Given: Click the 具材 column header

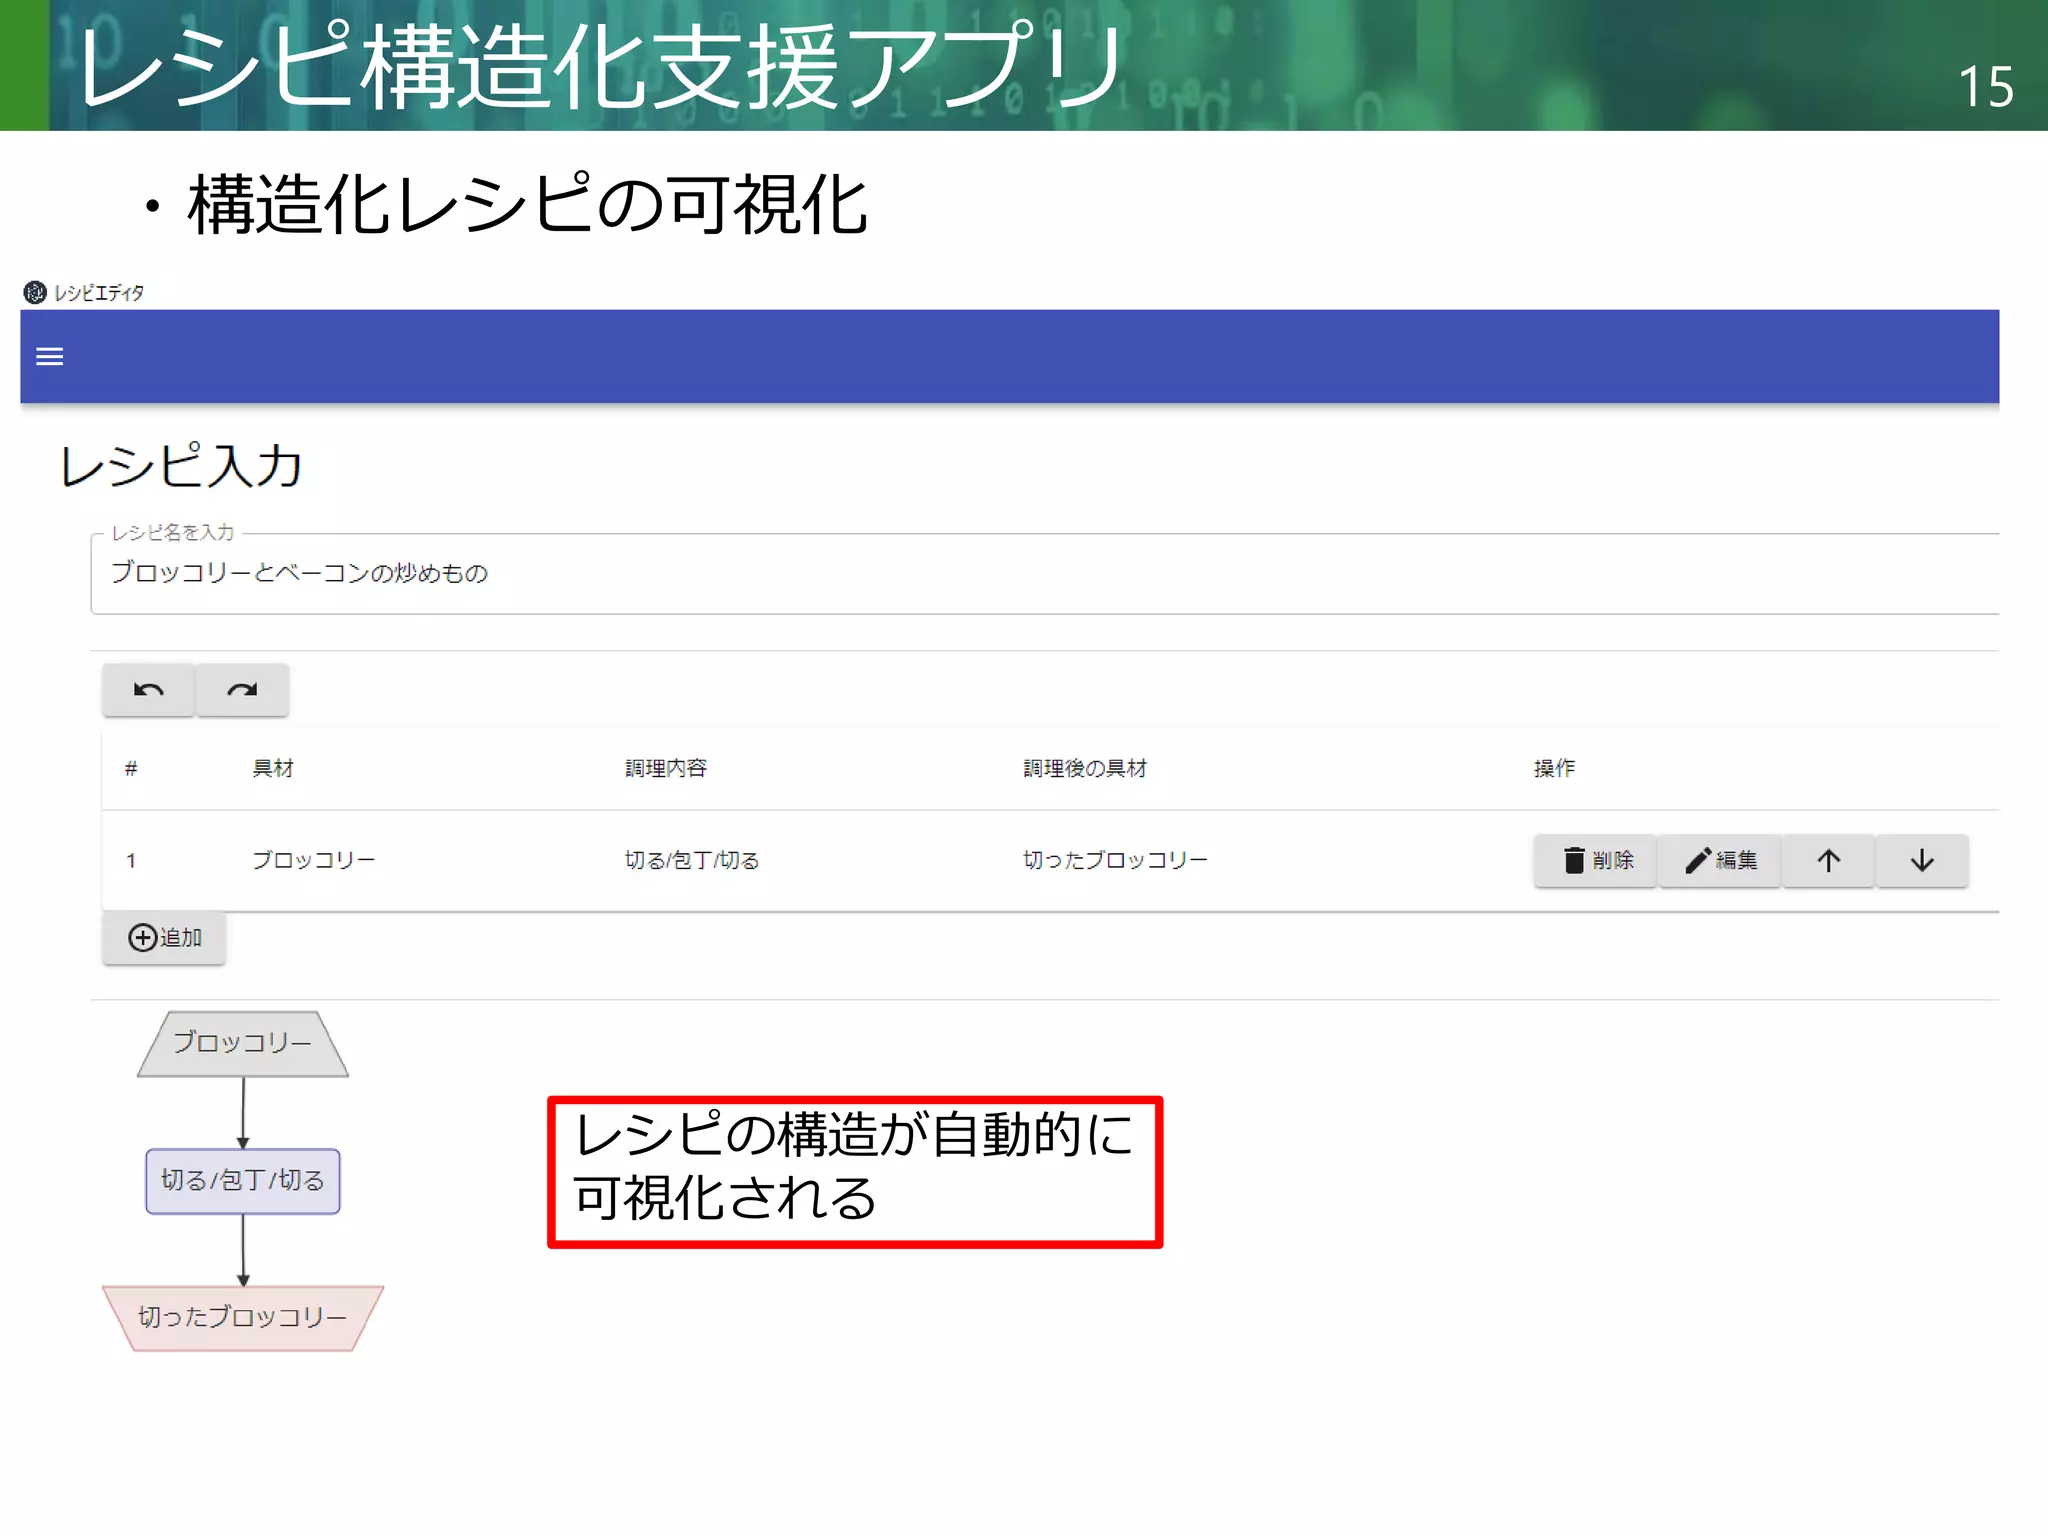Looking at the screenshot, I should [x=273, y=768].
